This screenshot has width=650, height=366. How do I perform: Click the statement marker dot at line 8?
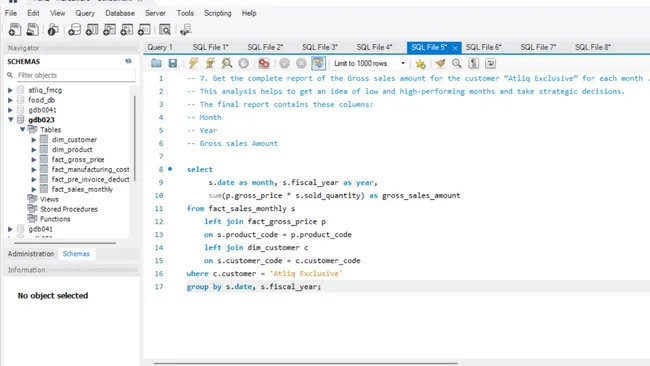170,169
